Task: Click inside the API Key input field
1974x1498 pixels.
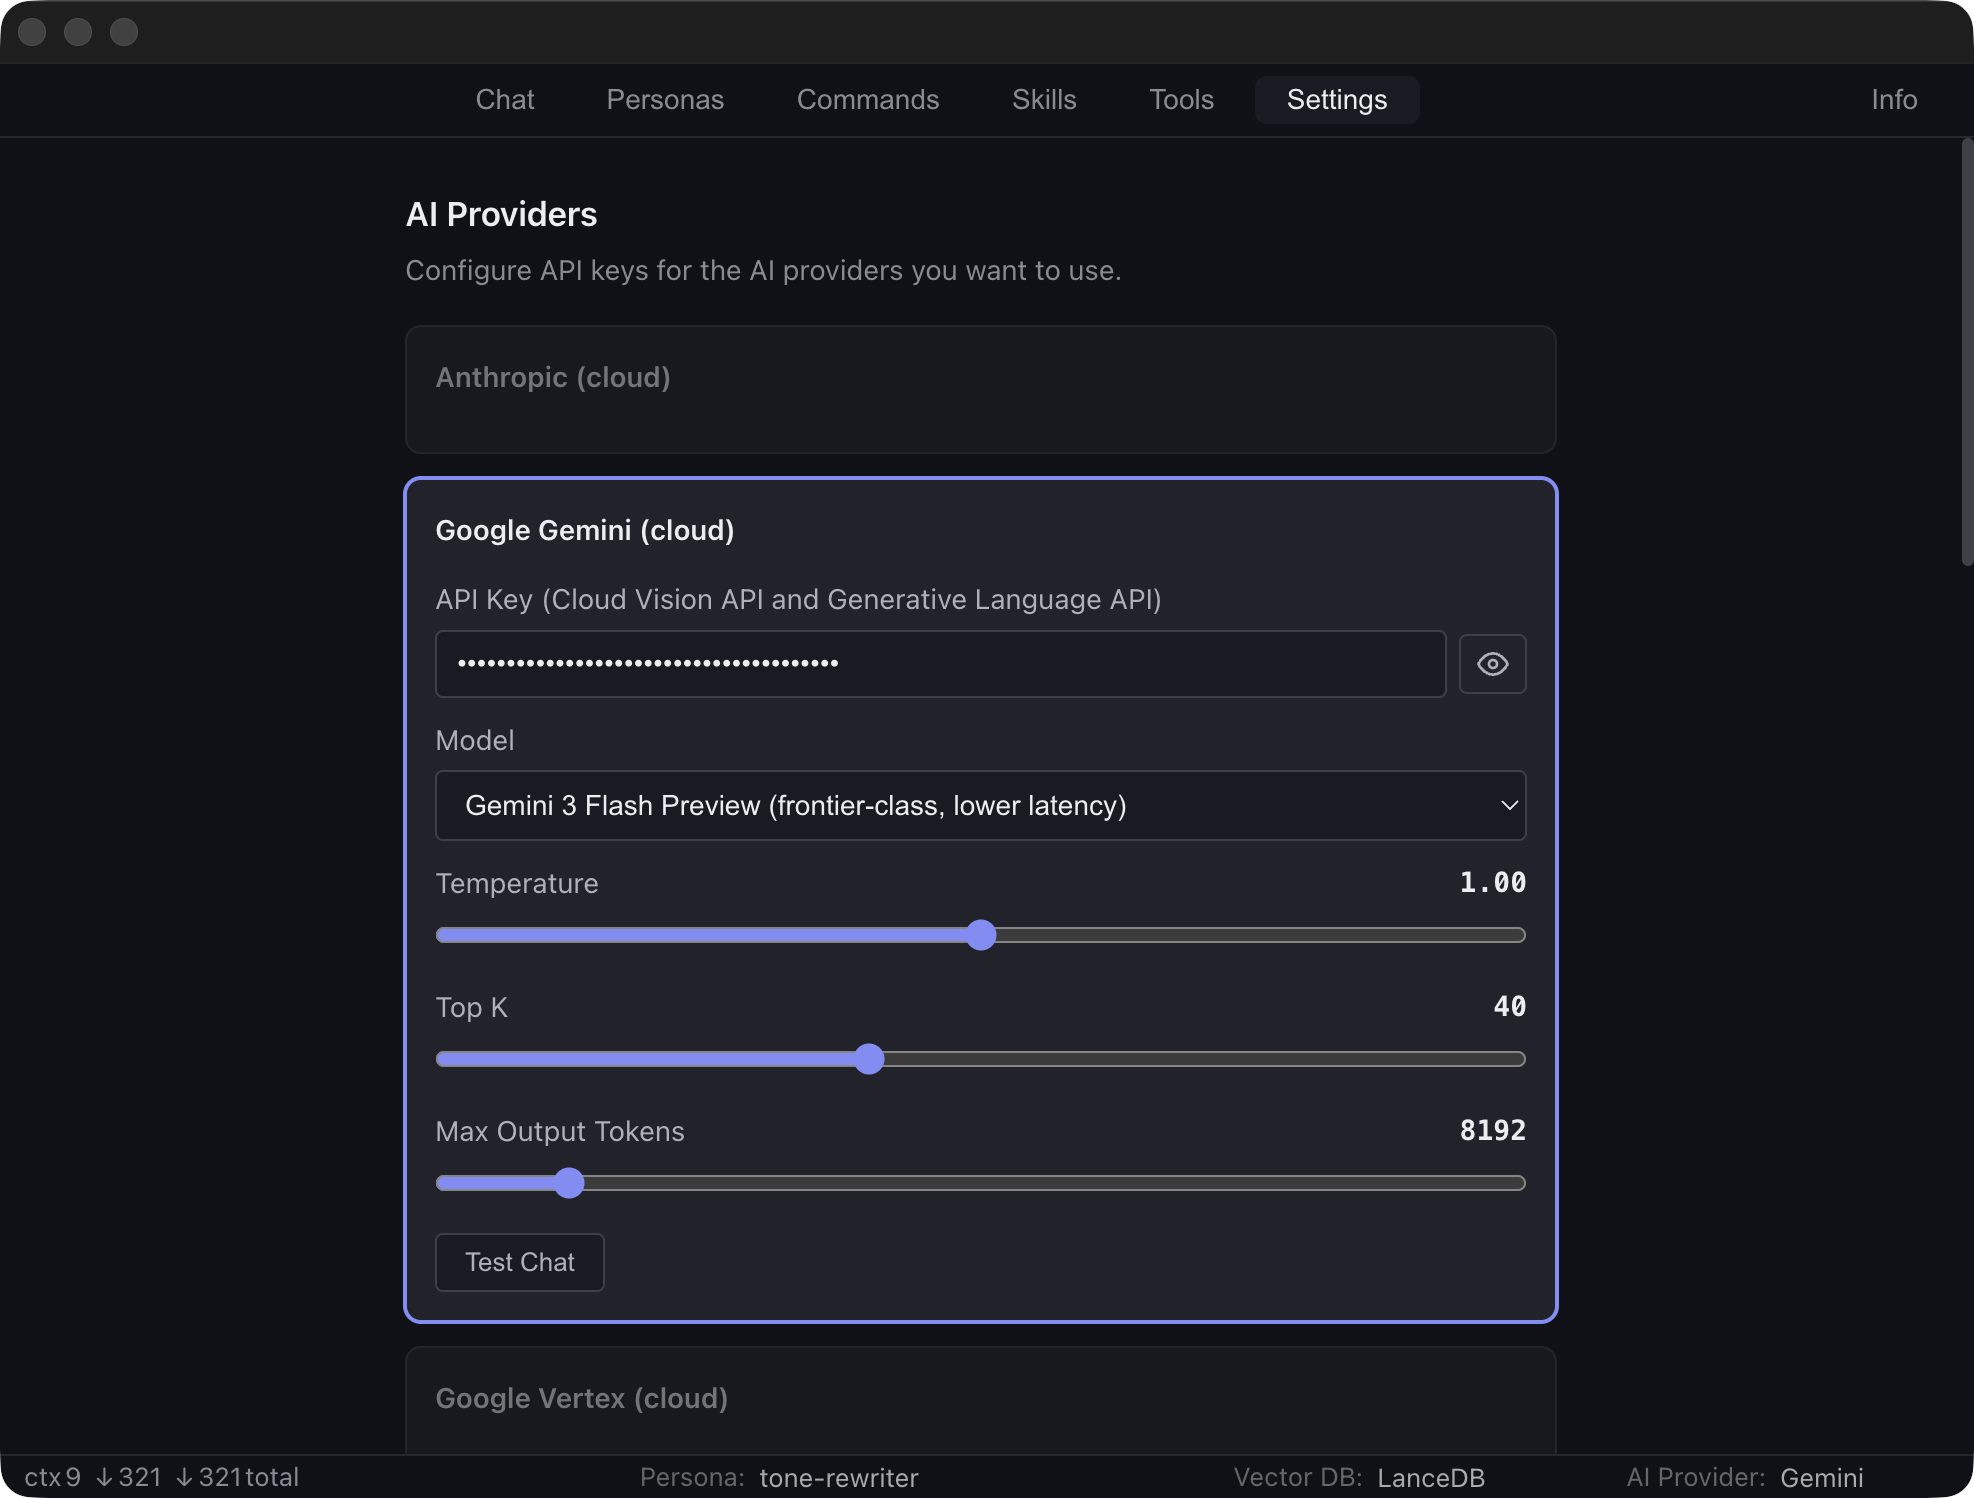Action: (939, 663)
